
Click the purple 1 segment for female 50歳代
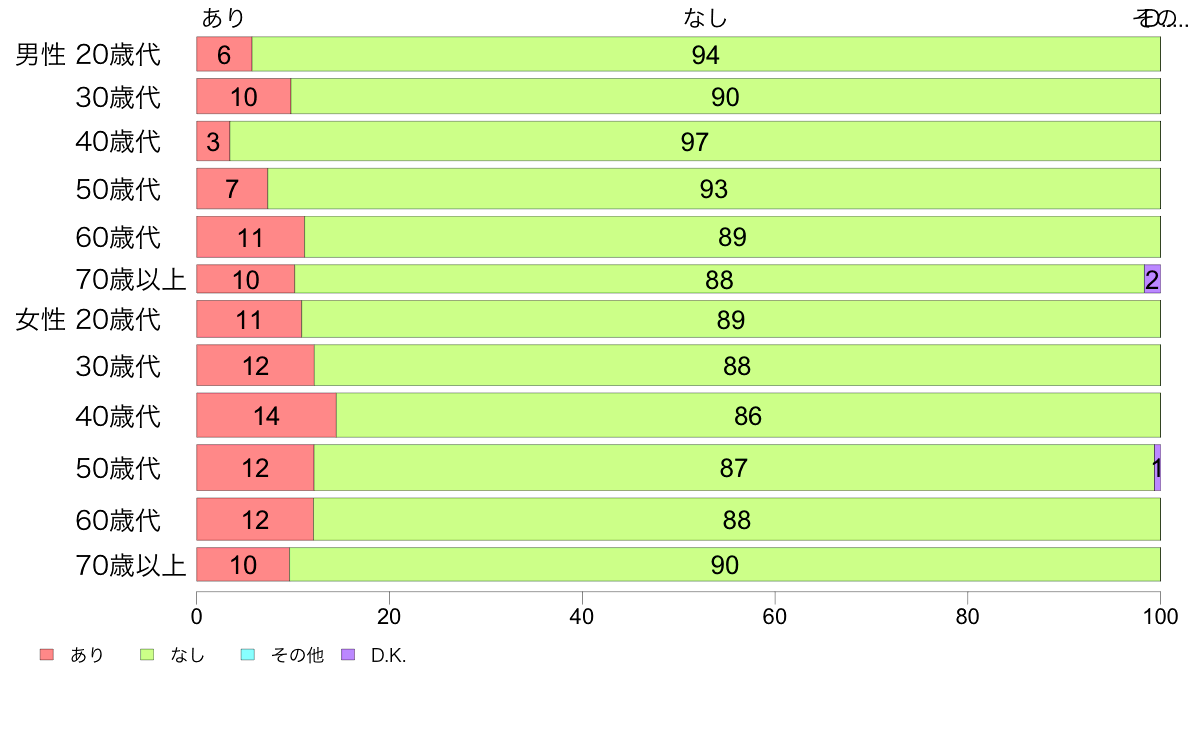tap(1157, 468)
